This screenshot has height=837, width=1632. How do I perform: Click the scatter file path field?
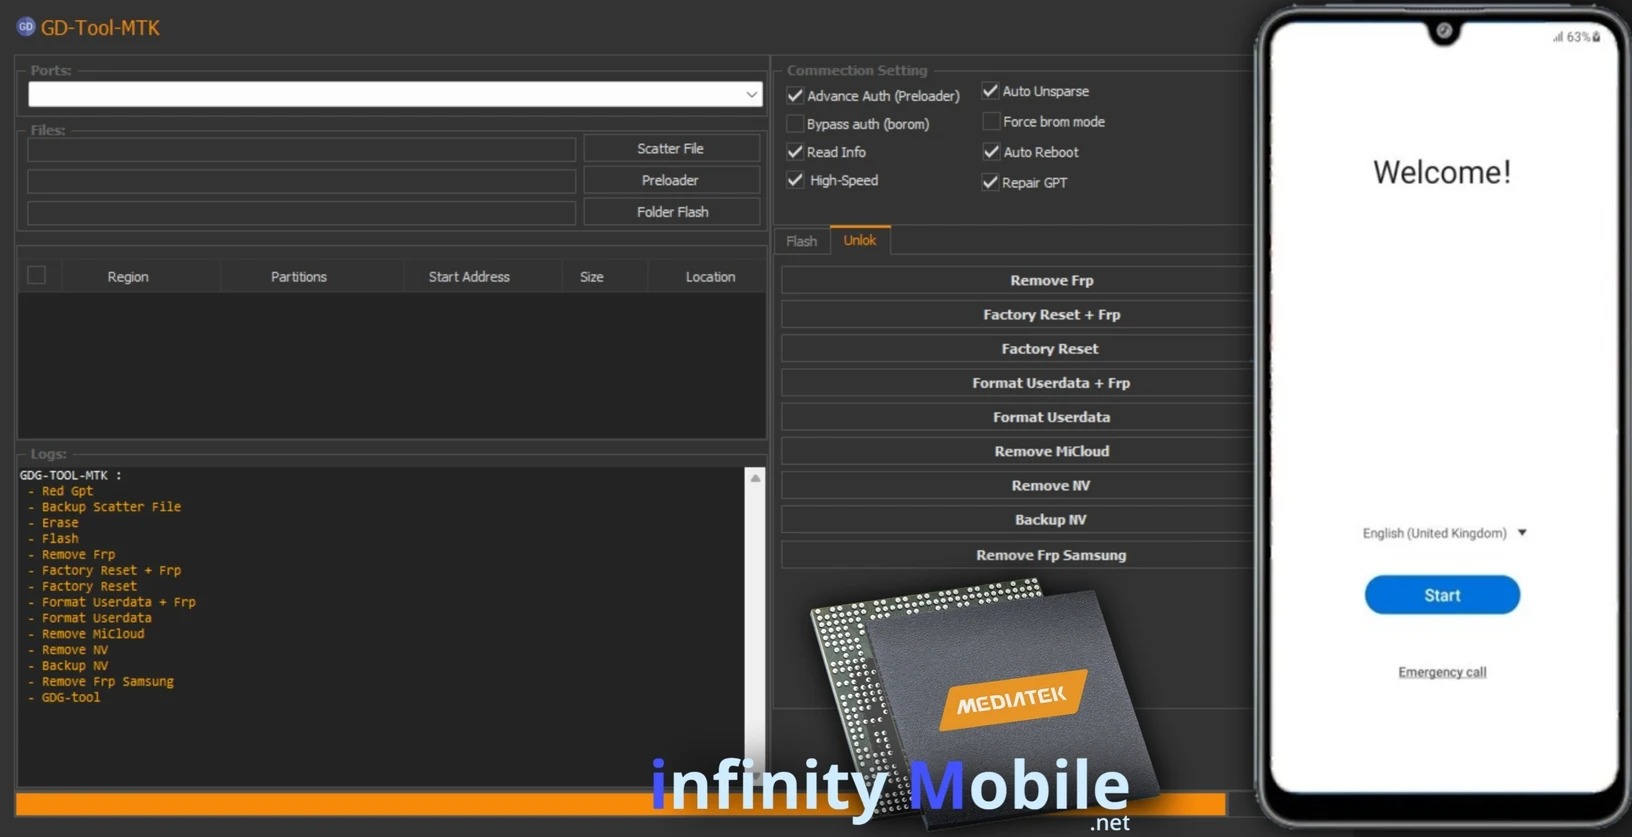pyautogui.click(x=301, y=149)
